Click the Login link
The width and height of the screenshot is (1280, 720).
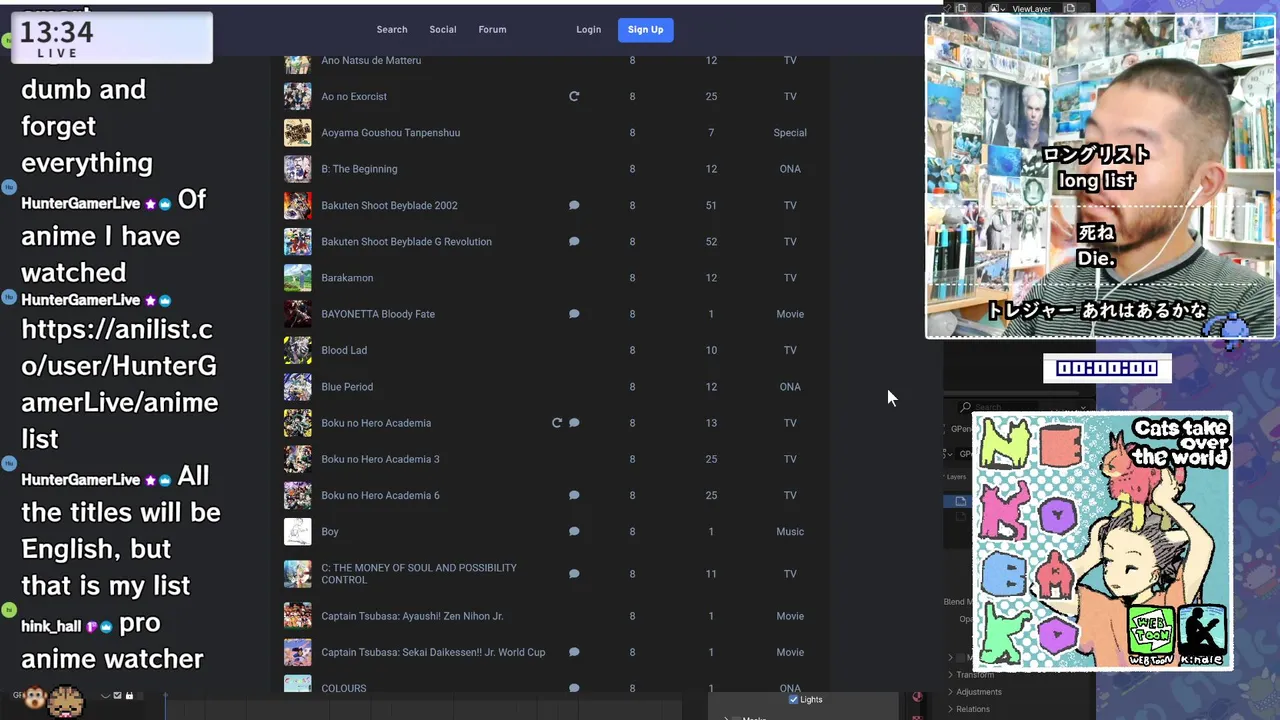(x=589, y=30)
